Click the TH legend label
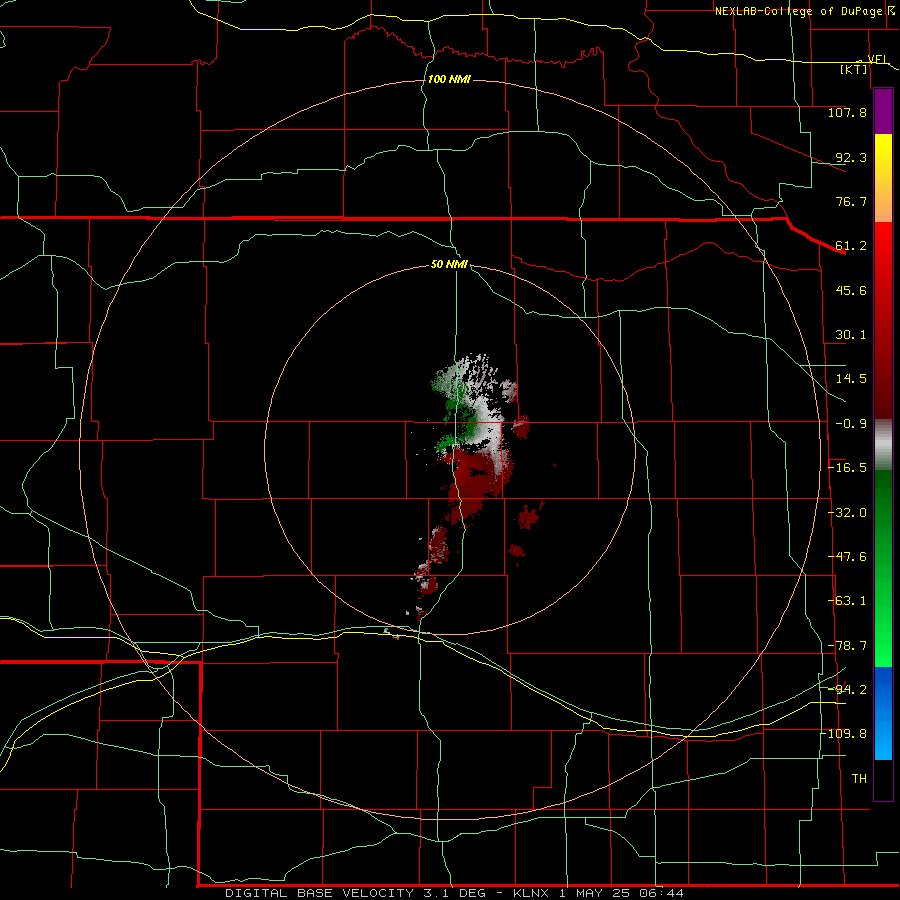The height and width of the screenshot is (900, 900). (x=859, y=778)
